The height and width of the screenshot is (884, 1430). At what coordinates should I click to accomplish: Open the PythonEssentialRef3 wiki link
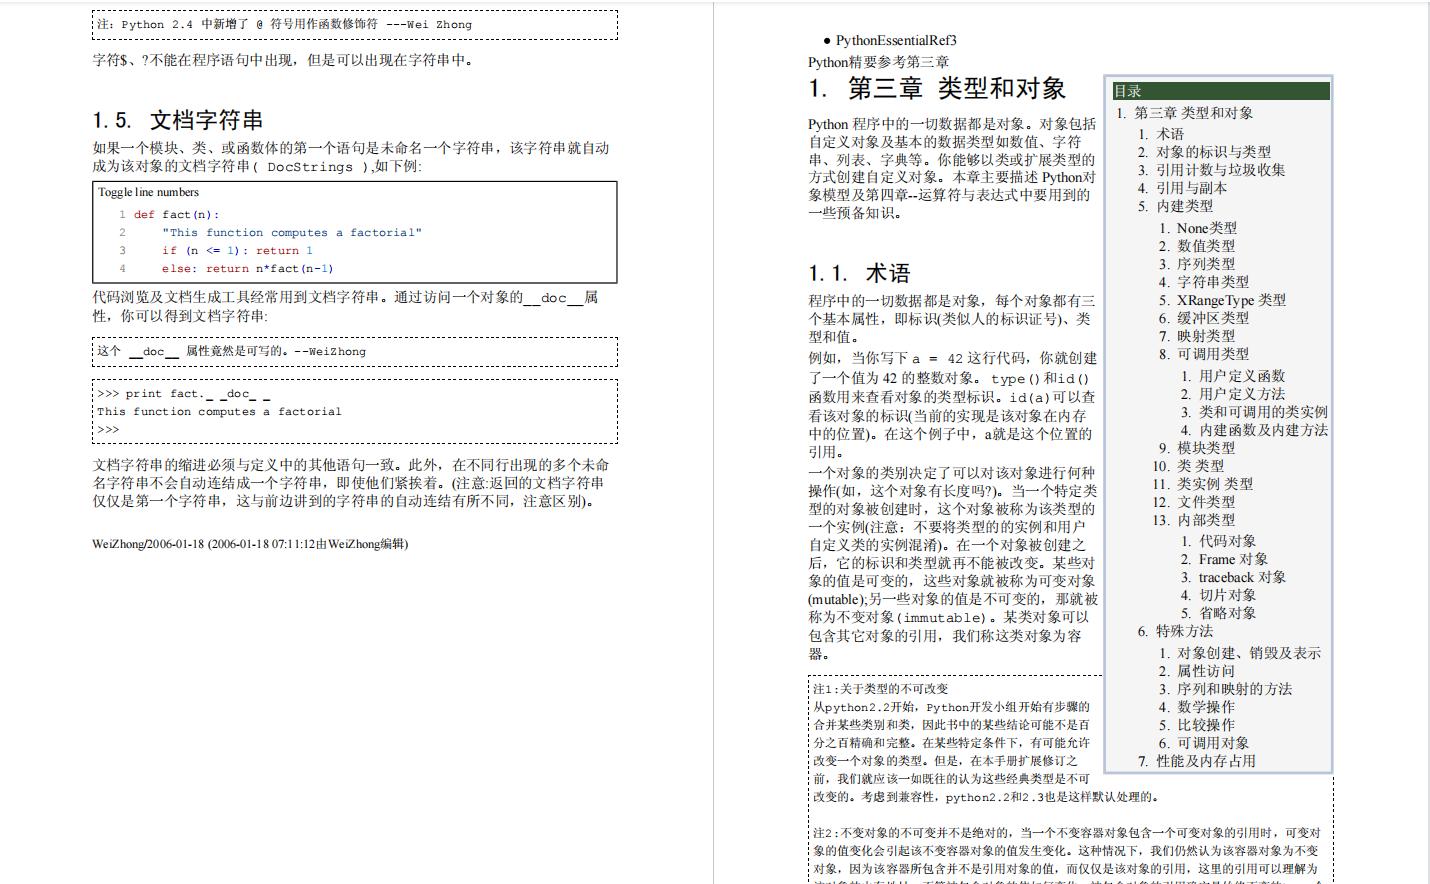coord(893,42)
